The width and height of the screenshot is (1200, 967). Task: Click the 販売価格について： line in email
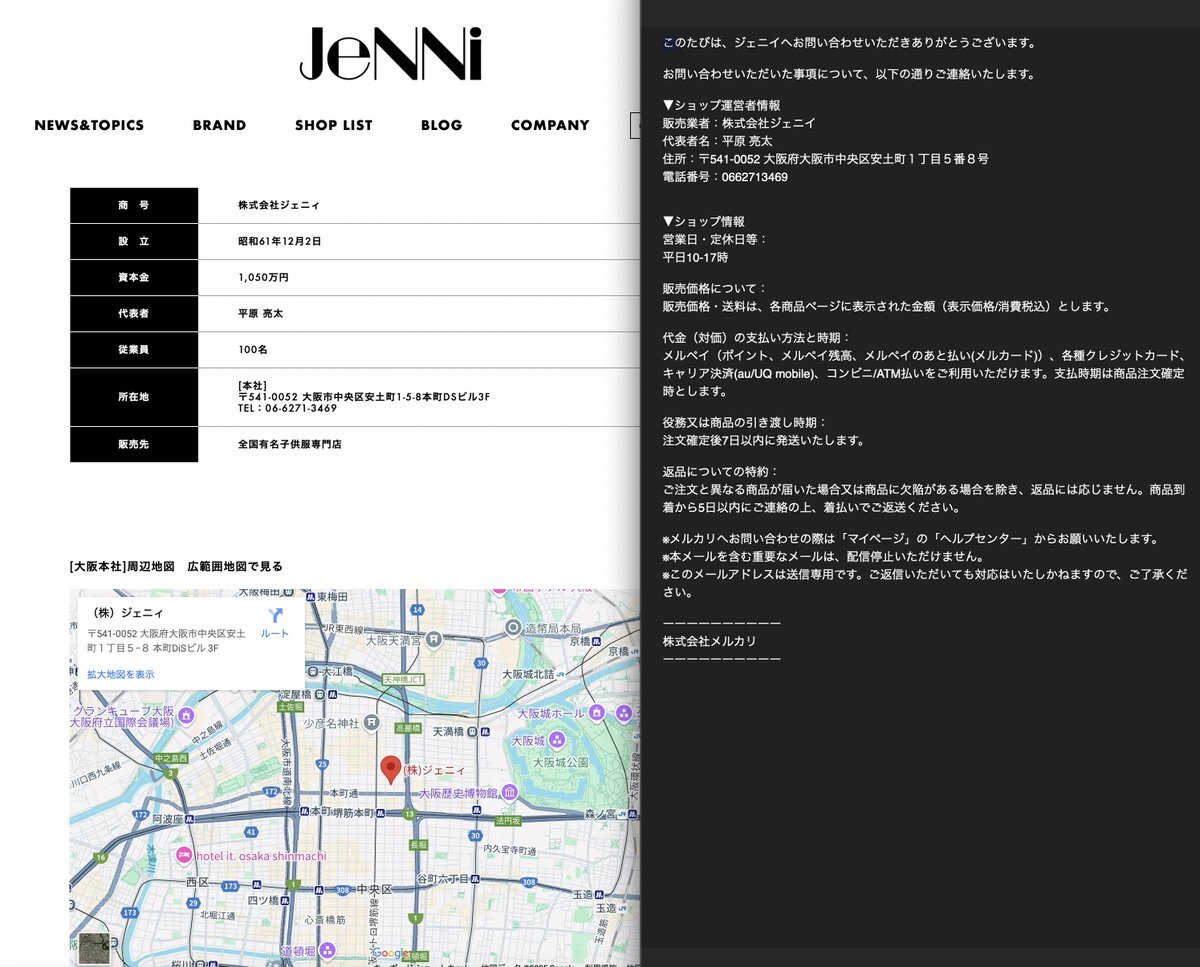coord(715,288)
